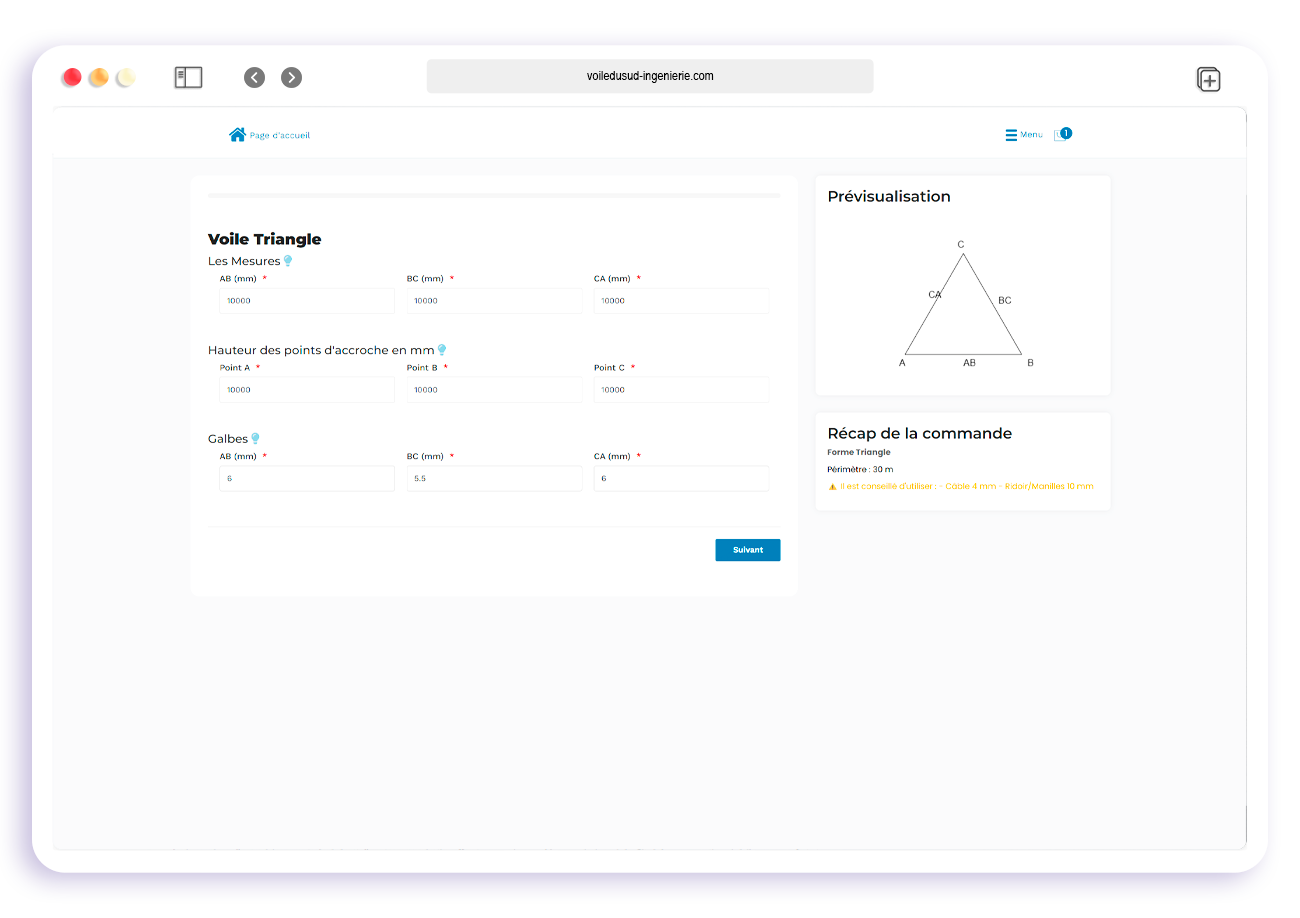The width and height of the screenshot is (1300, 918).
Task: Go forward with the browser forward arrow
Action: [291, 78]
